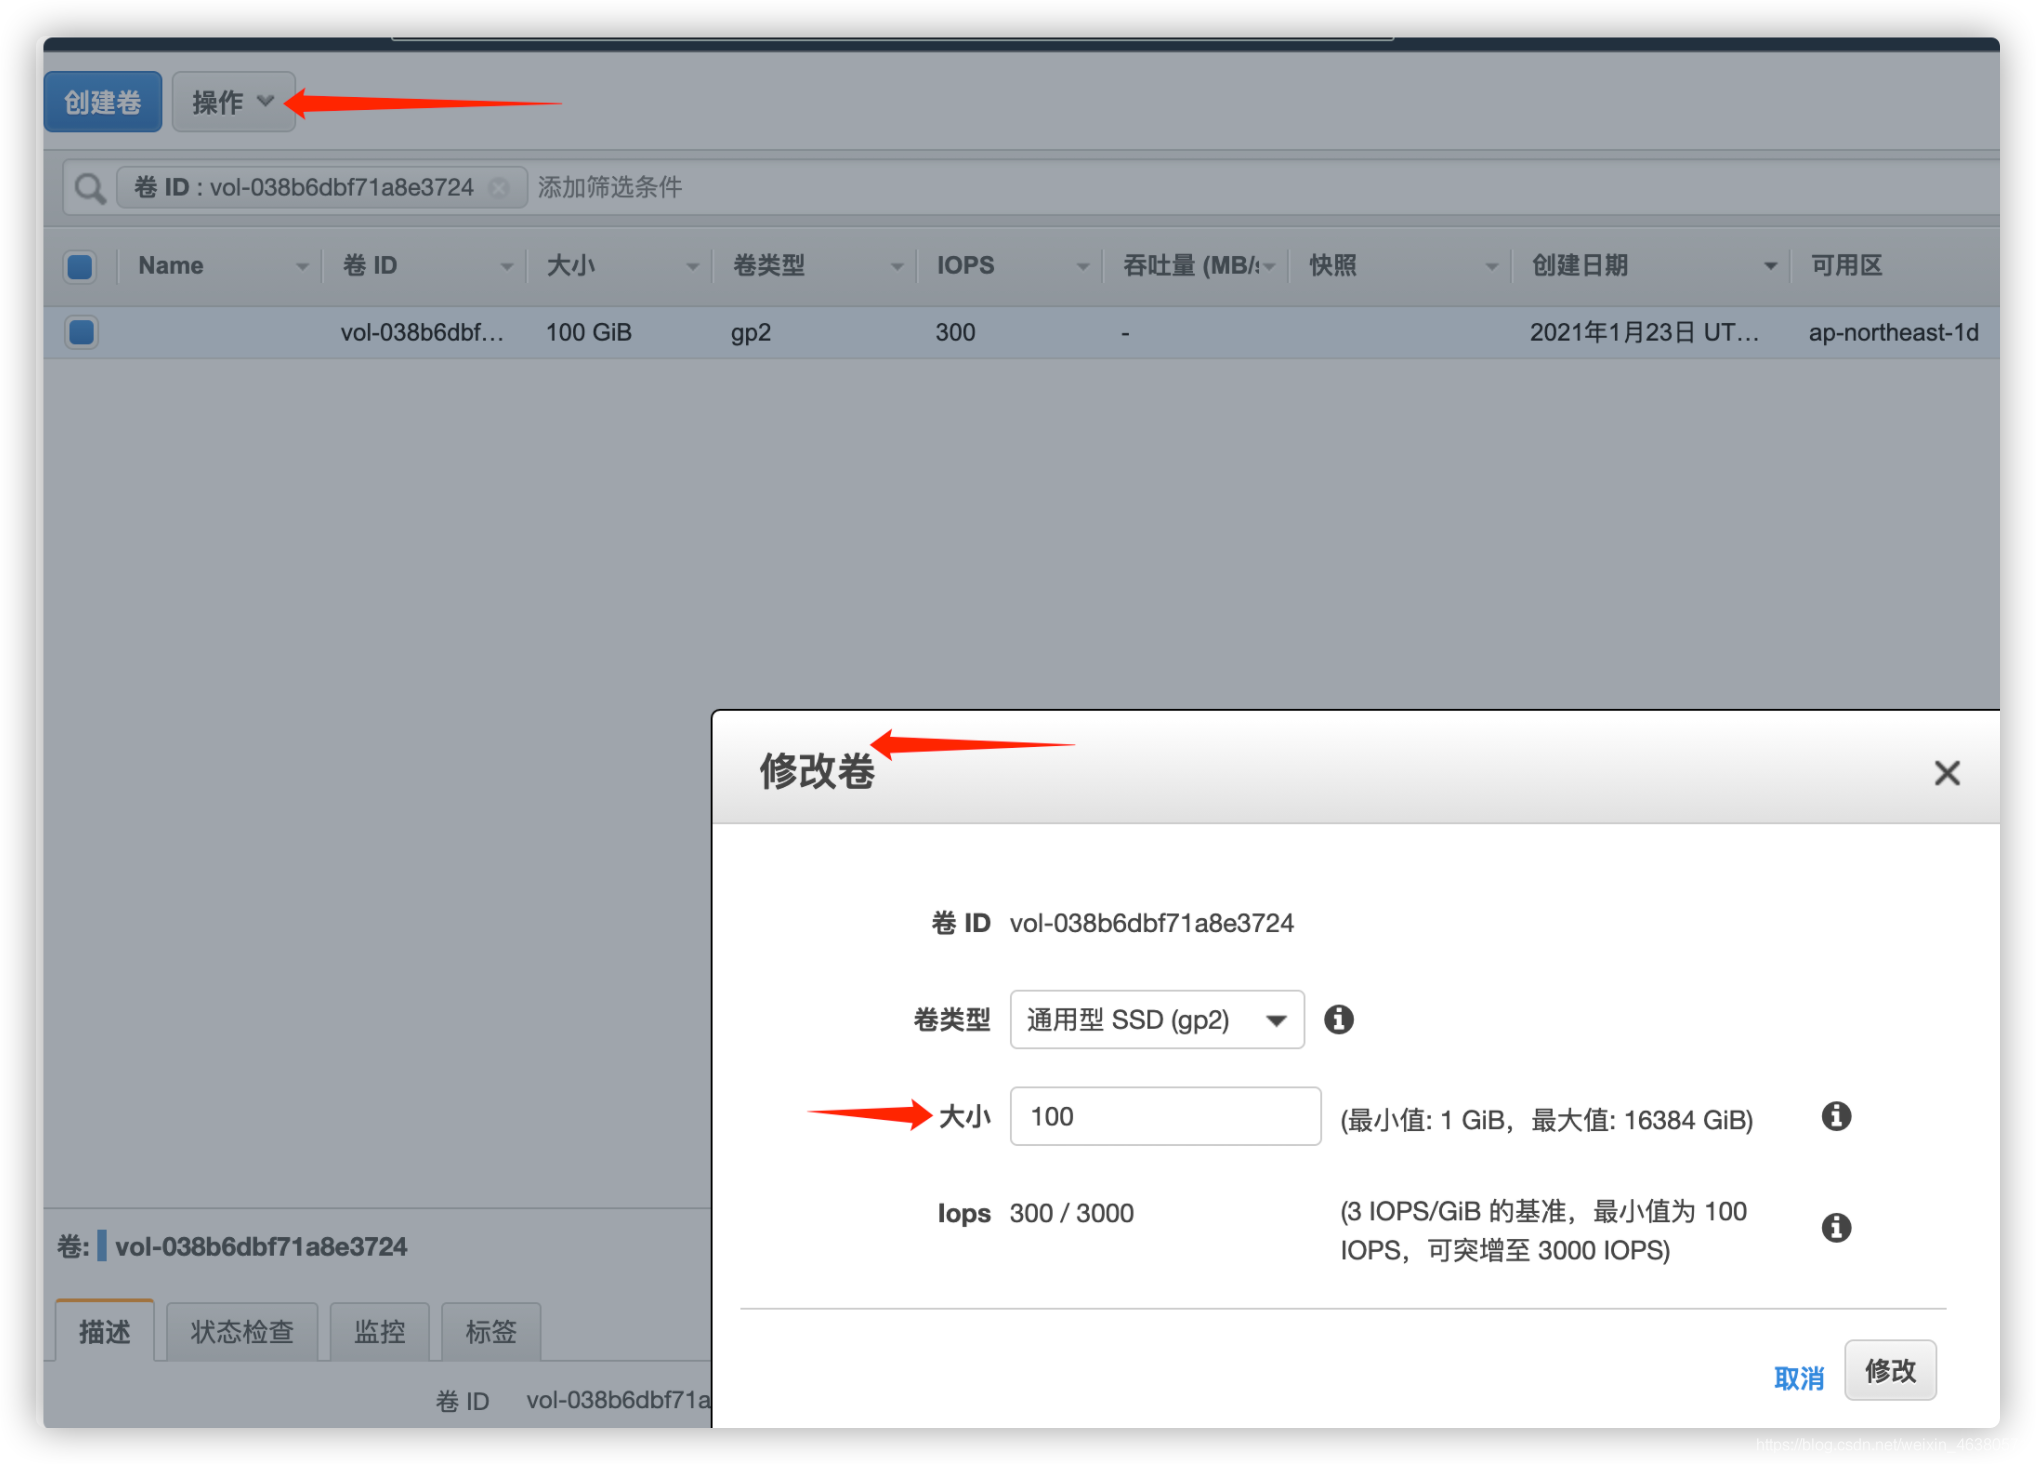Click info icon beside Iops baseline description
This screenshot has height=1464, width=2036.
tap(1835, 1227)
